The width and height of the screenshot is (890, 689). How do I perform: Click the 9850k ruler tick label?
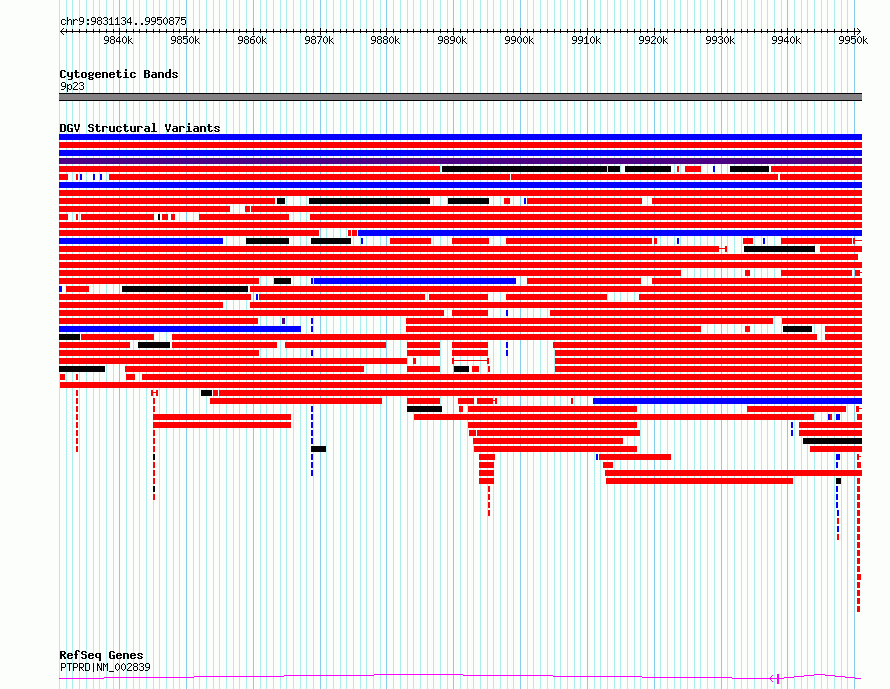(185, 40)
